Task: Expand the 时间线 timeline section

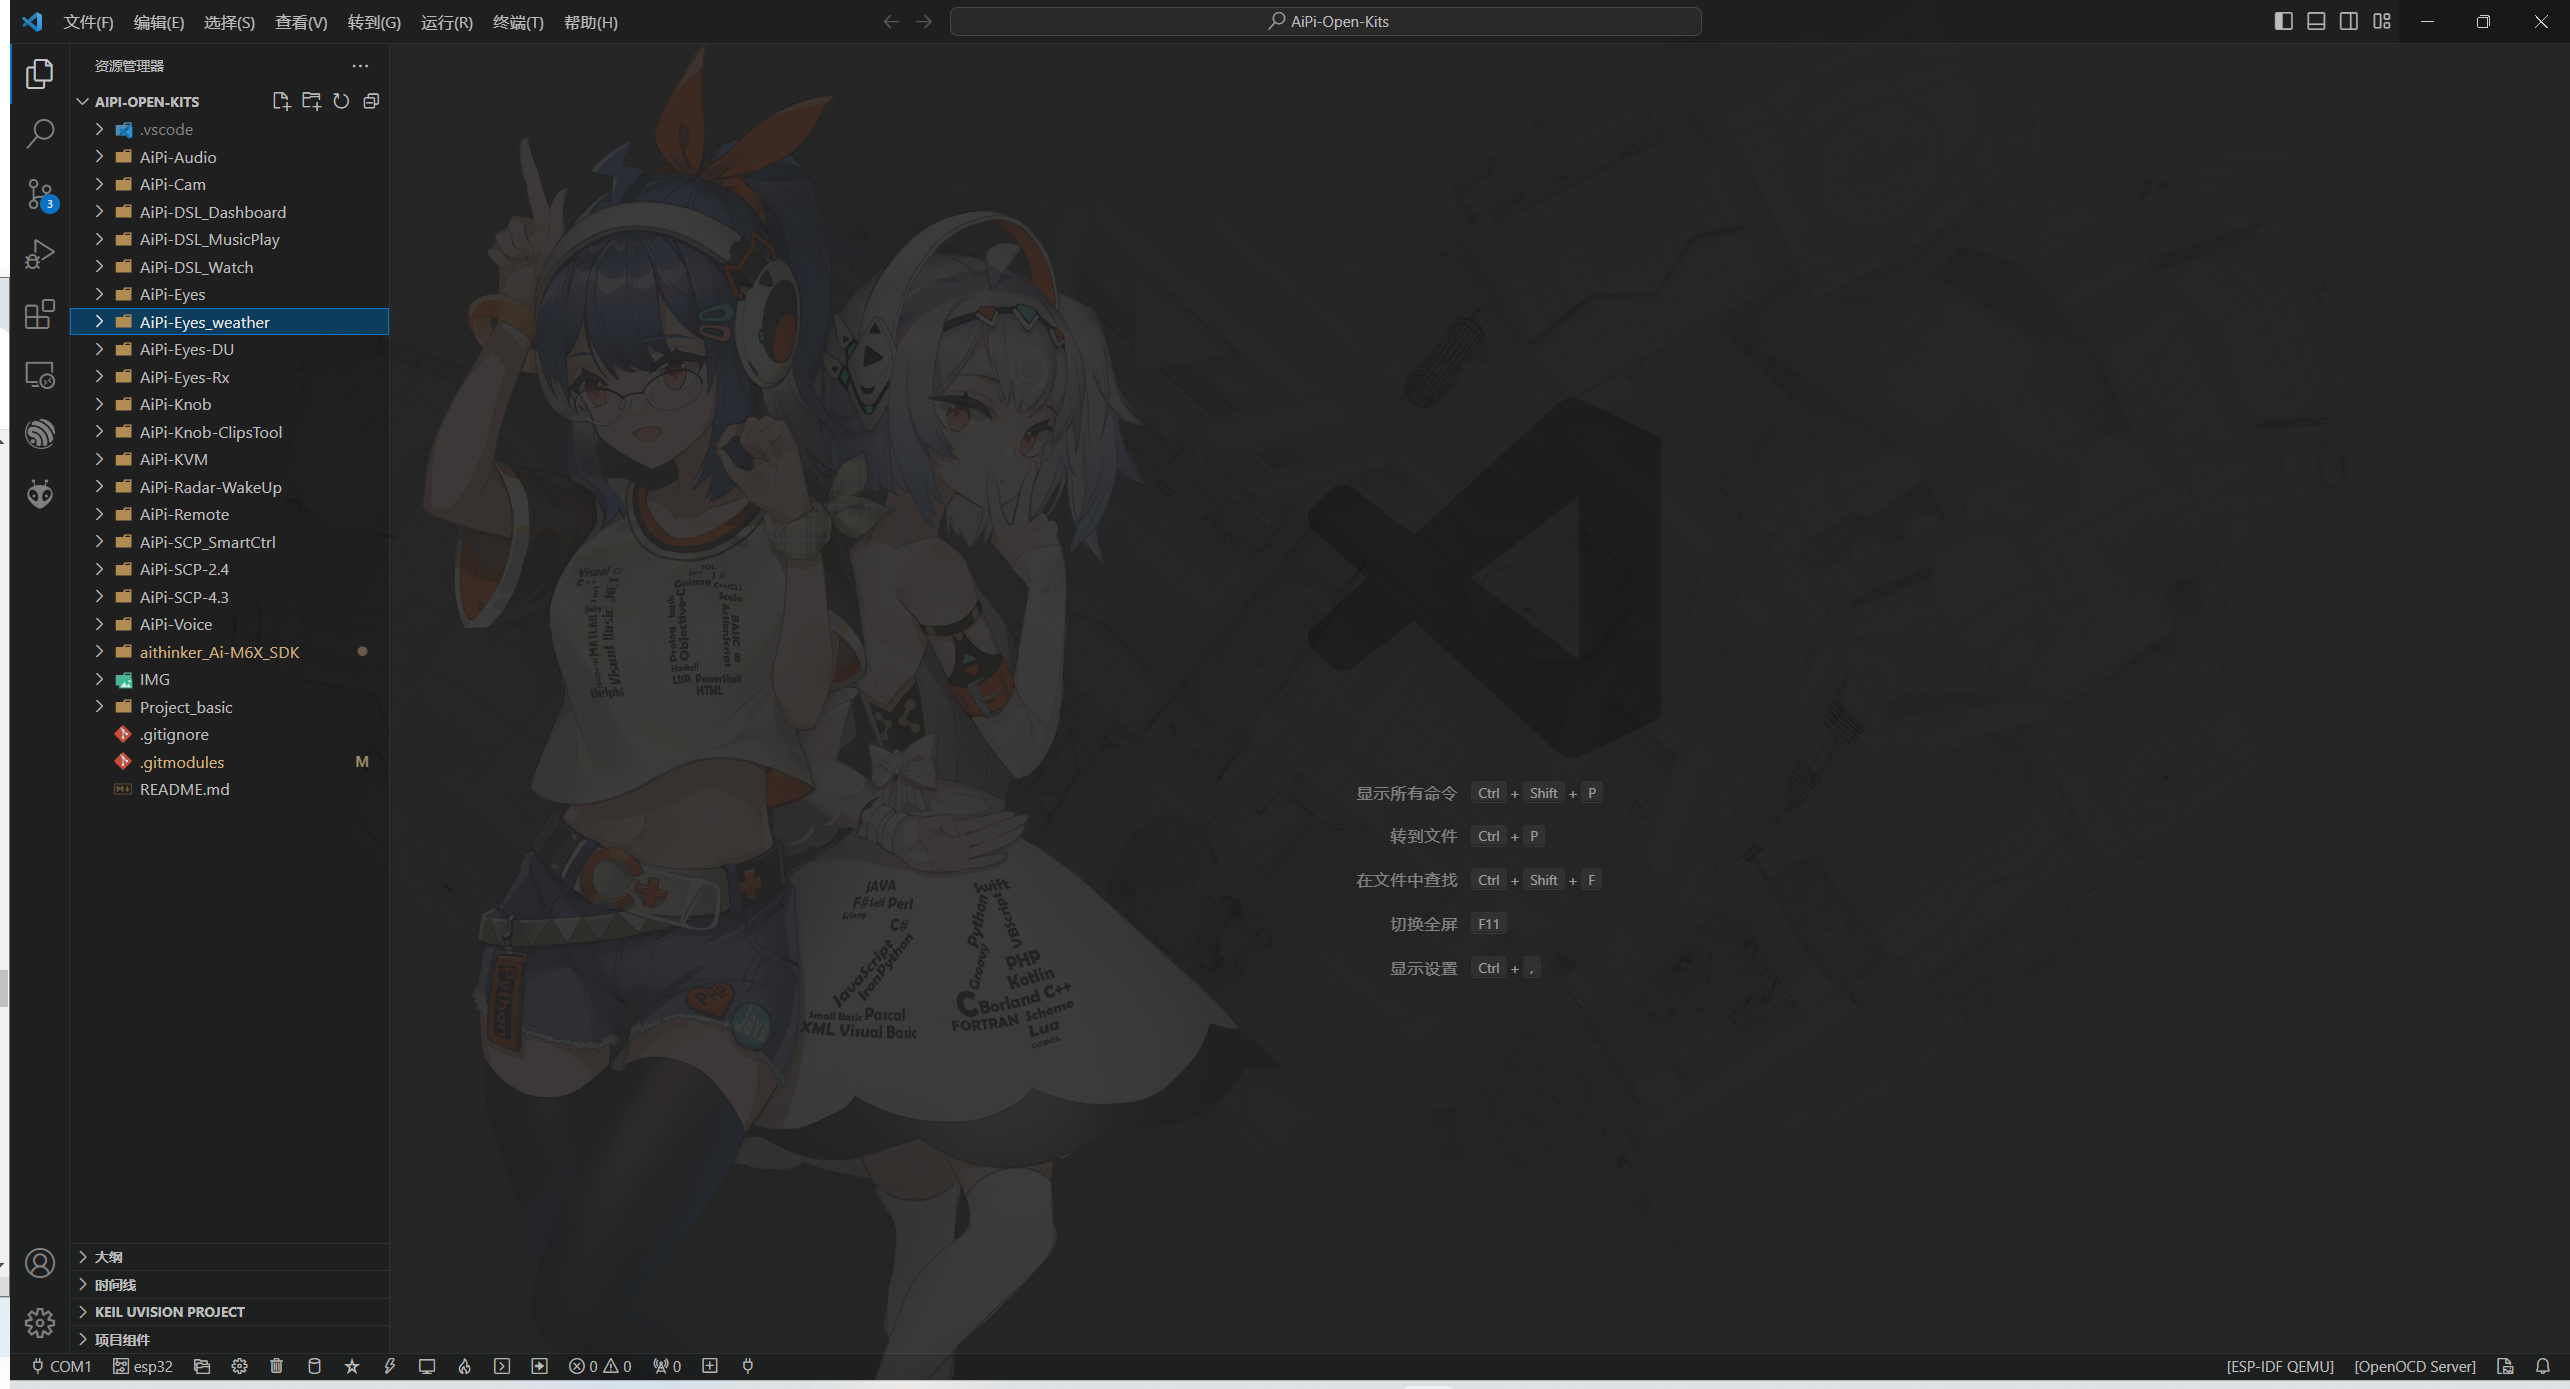Action: click(x=229, y=1285)
